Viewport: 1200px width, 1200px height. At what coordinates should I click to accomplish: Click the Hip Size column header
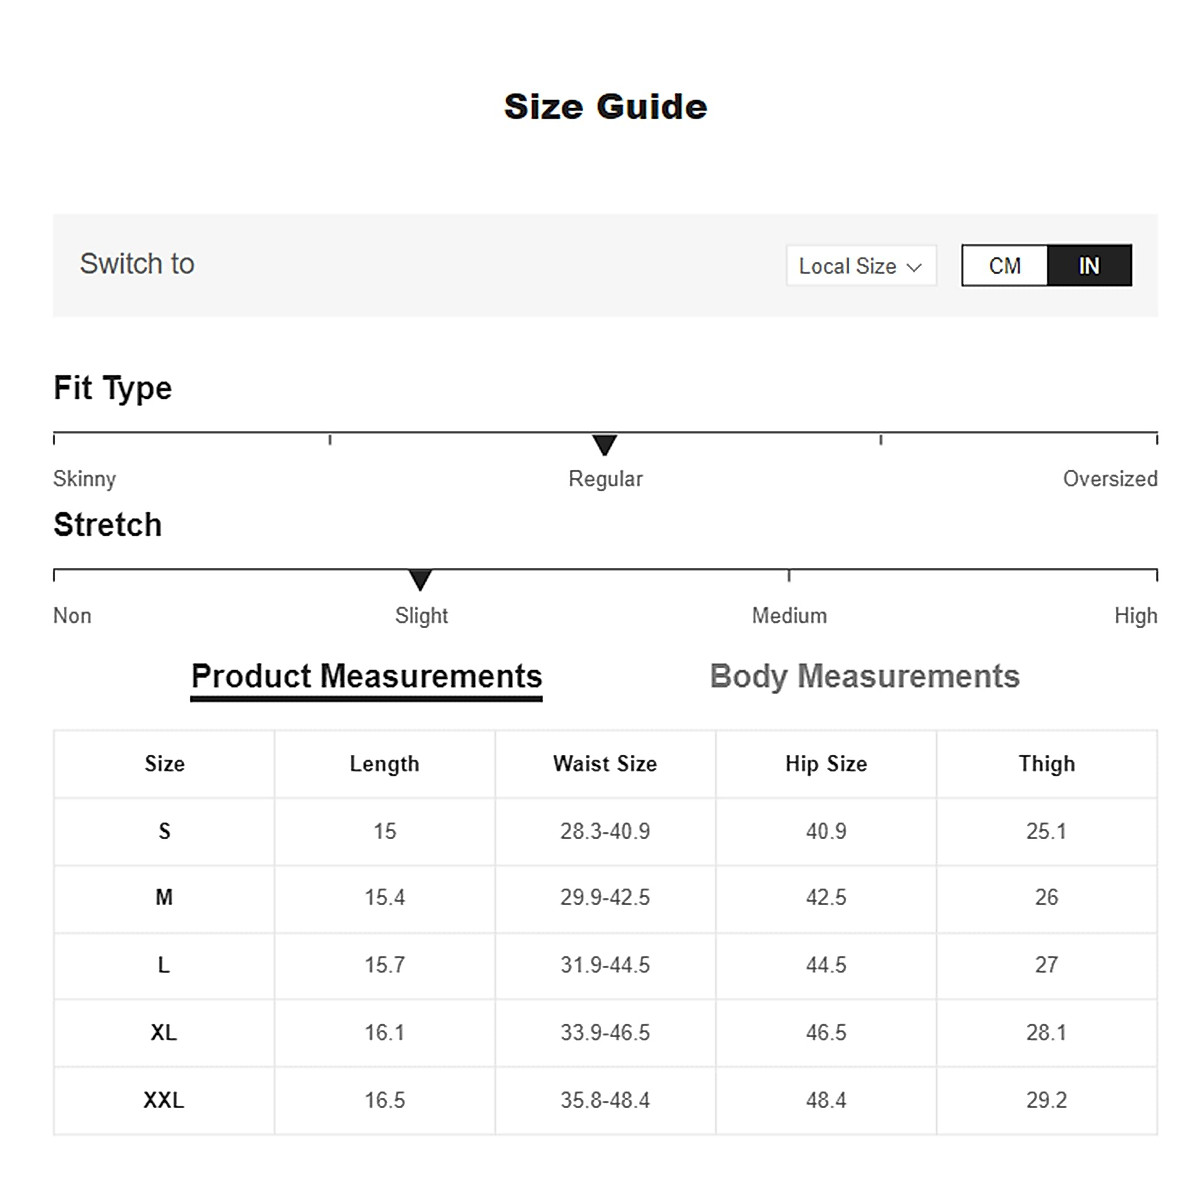pos(826,764)
